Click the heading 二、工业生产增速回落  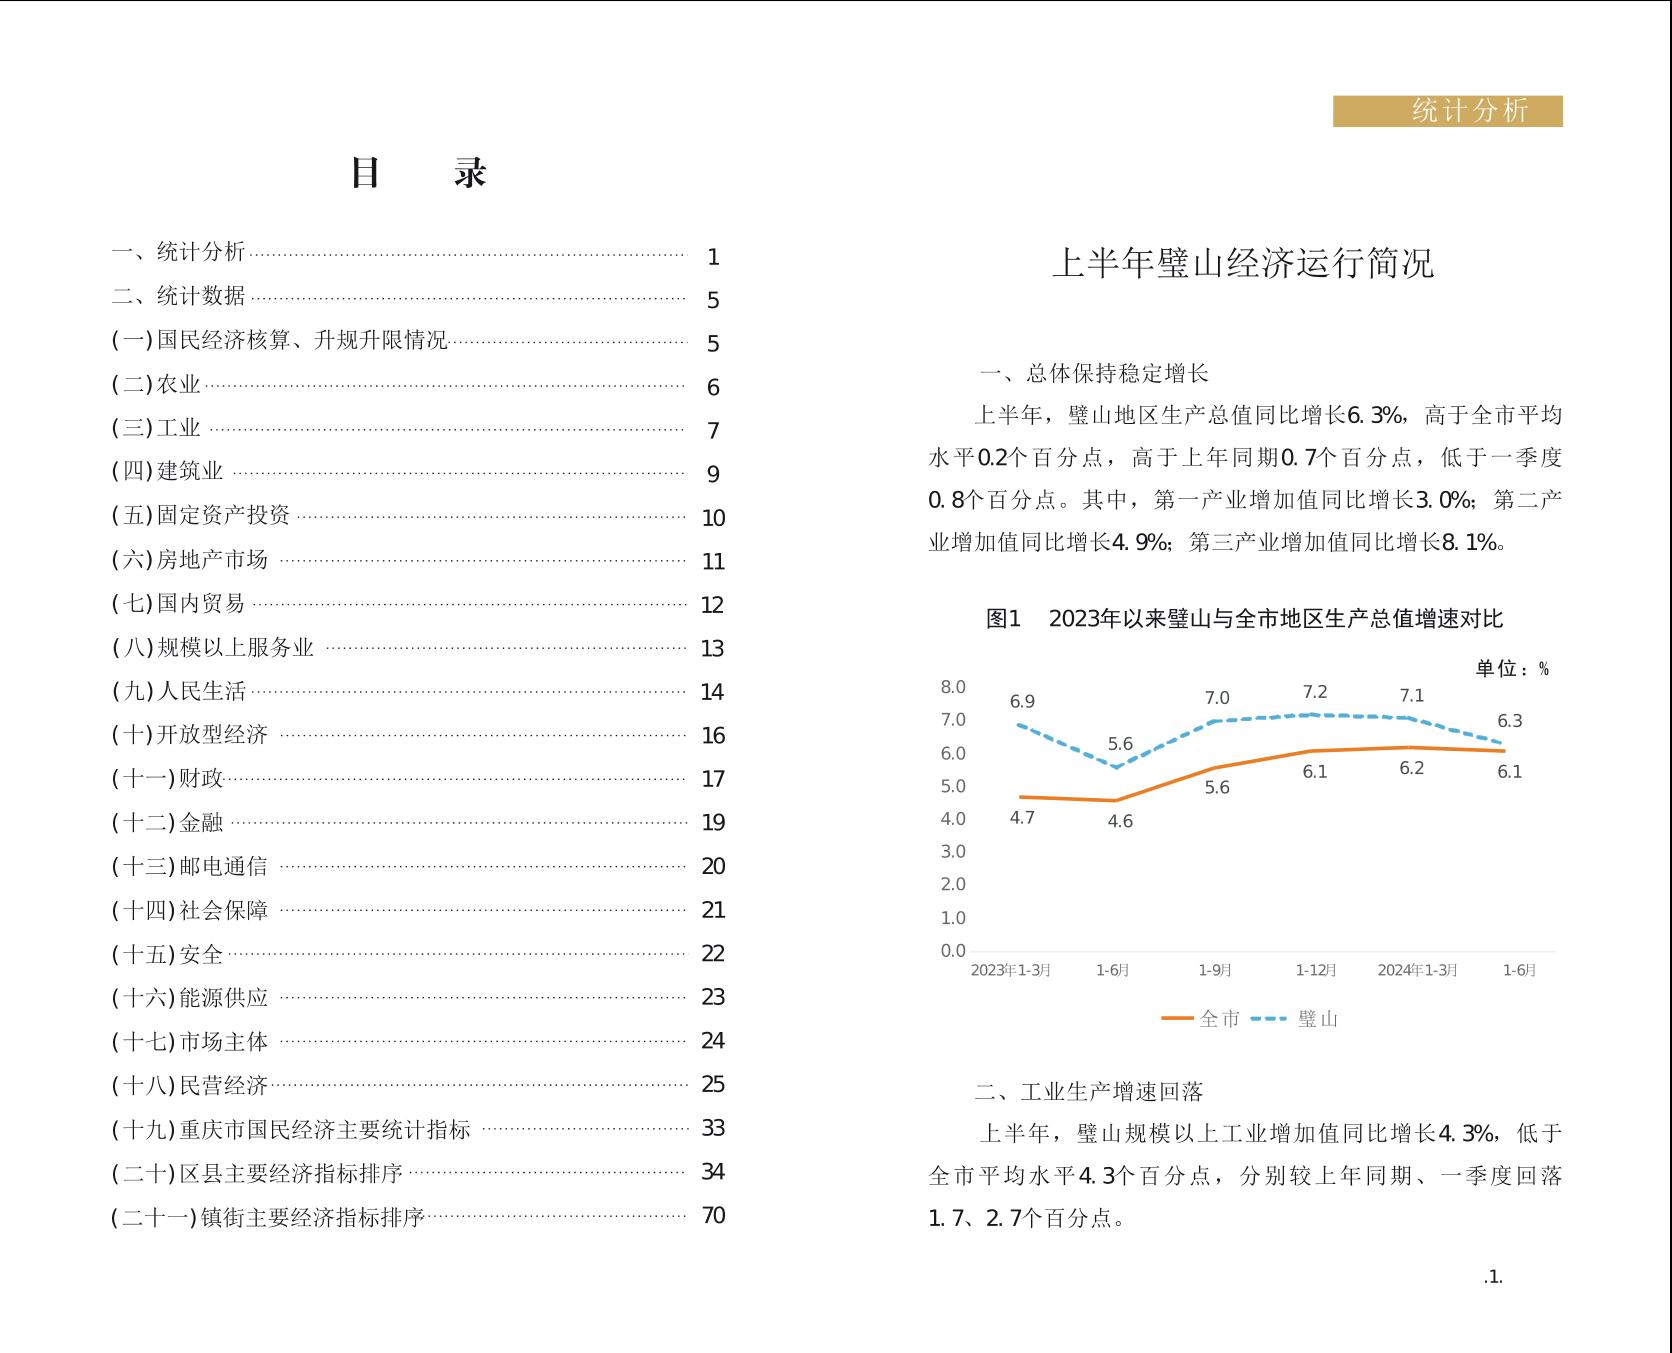(x=1089, y=1091)
